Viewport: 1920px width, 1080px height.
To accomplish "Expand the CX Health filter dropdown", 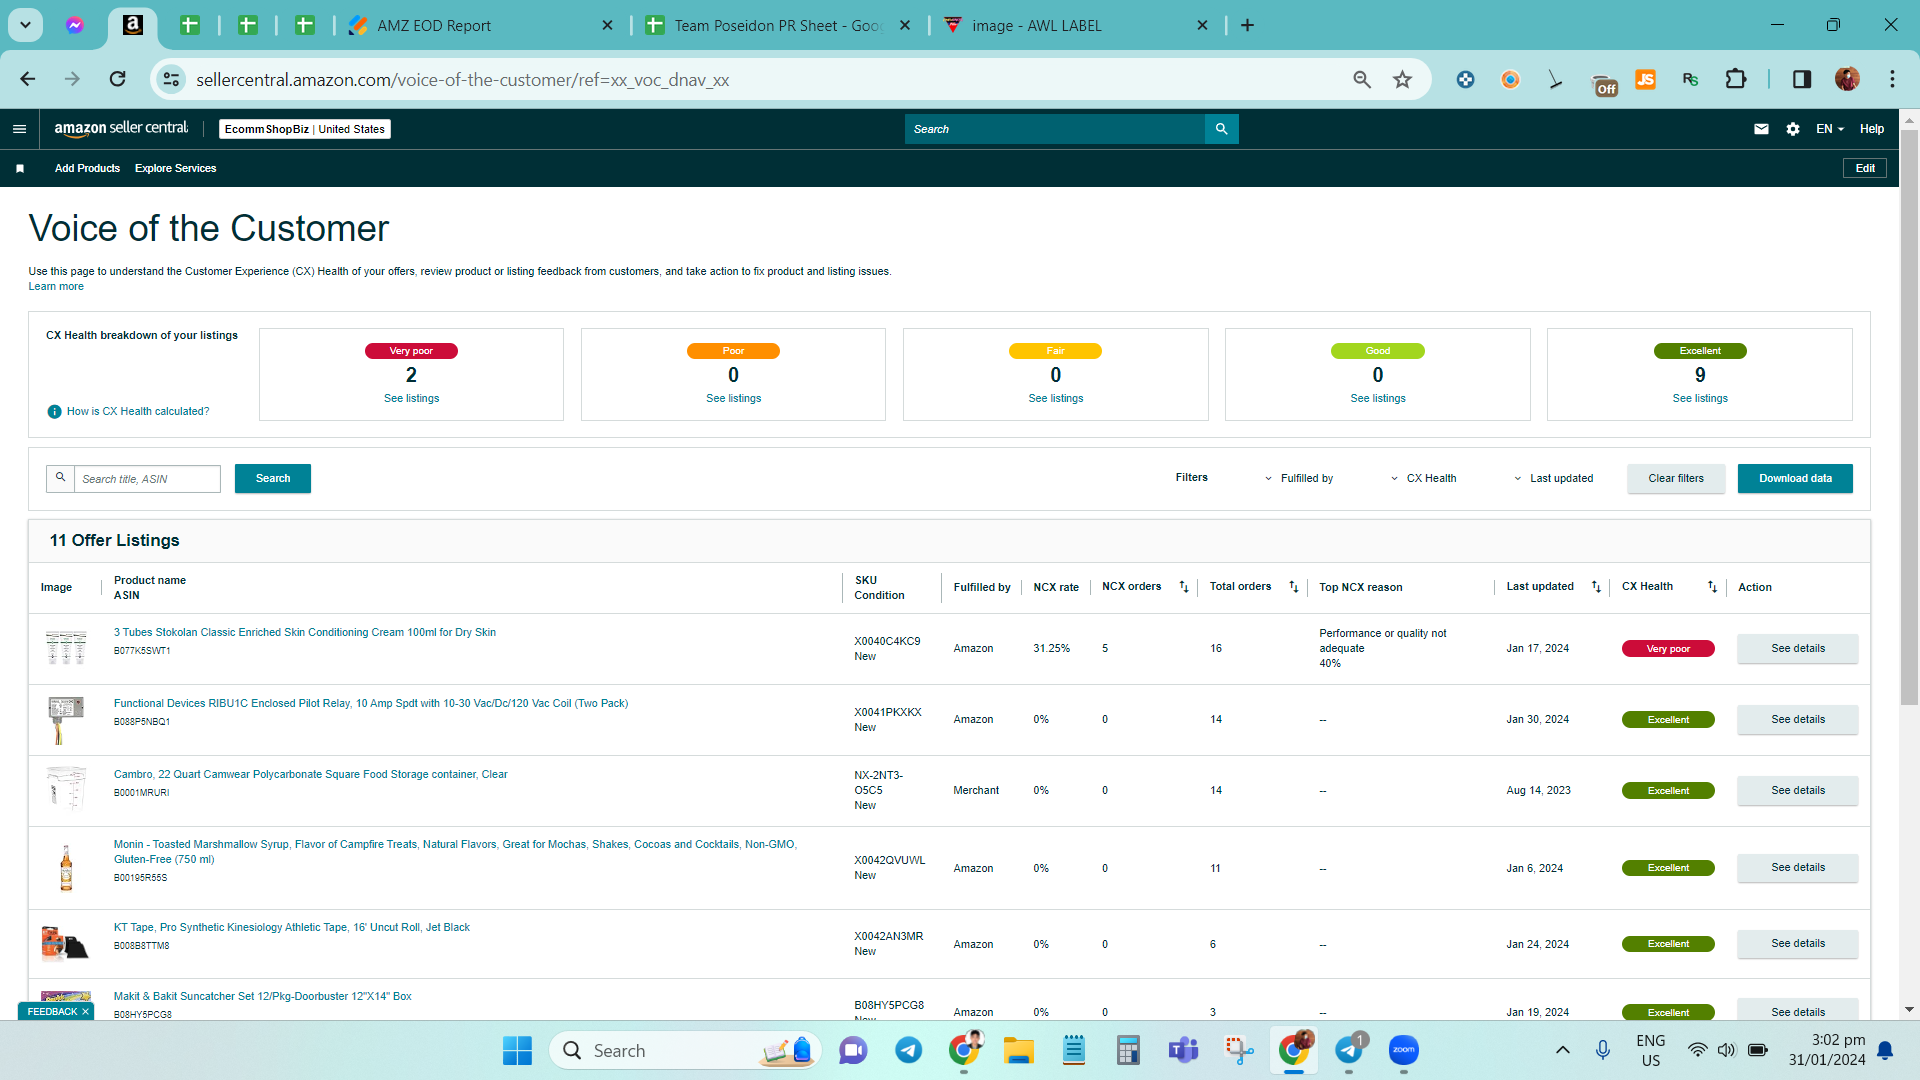I will [1423, 479].
